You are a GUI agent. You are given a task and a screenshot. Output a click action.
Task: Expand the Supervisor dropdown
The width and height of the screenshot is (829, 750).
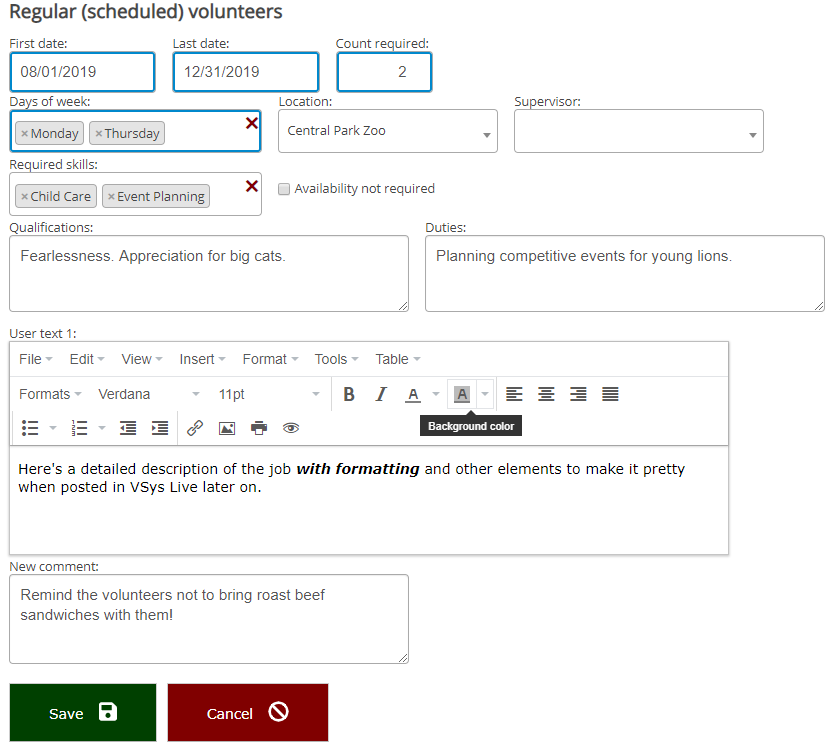(x=638, y=131)
